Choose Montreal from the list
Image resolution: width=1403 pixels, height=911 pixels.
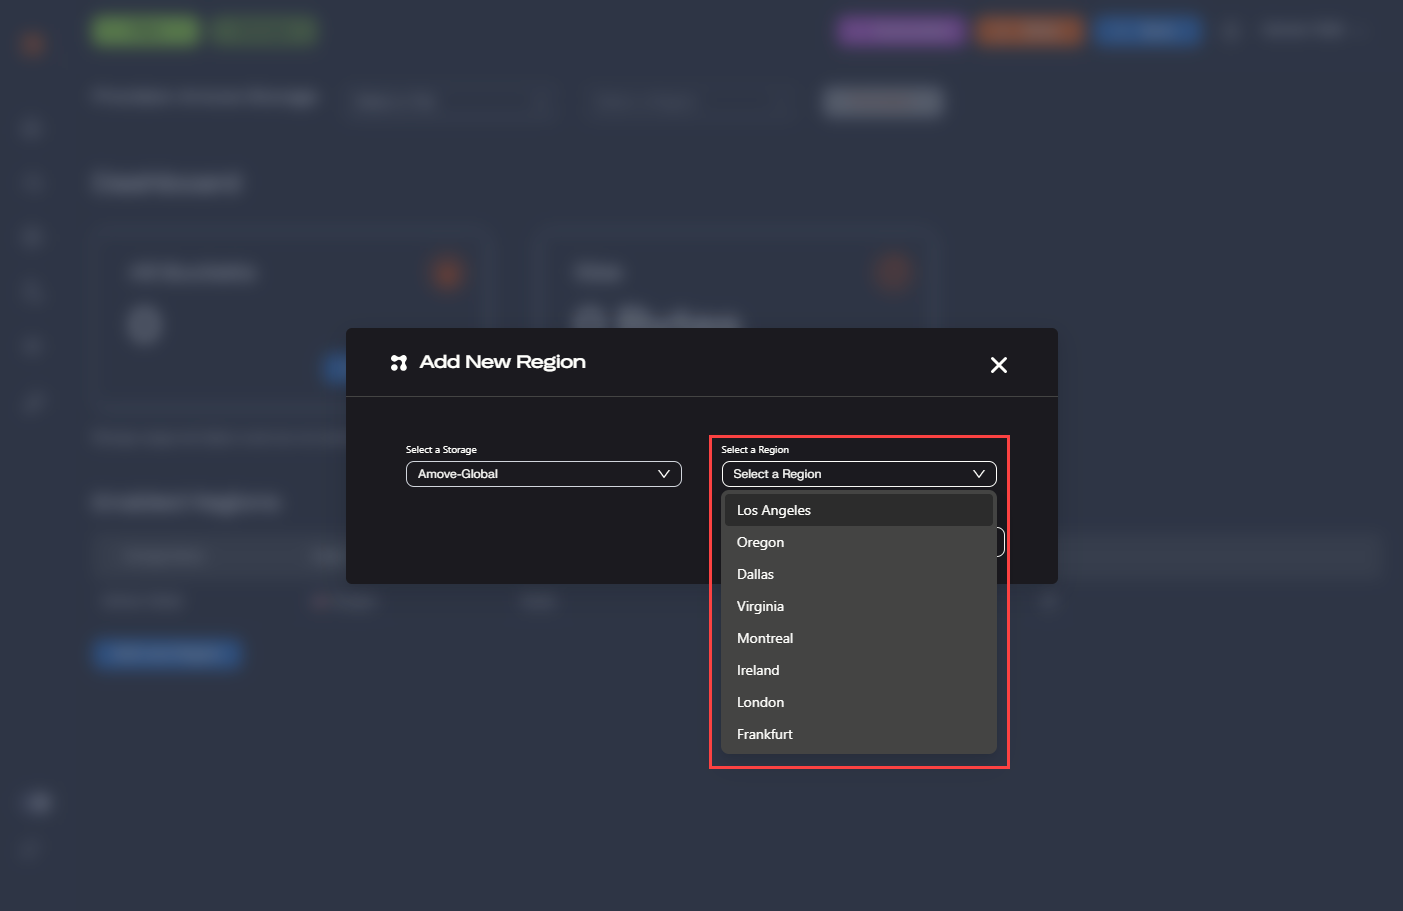coord(765,638)
